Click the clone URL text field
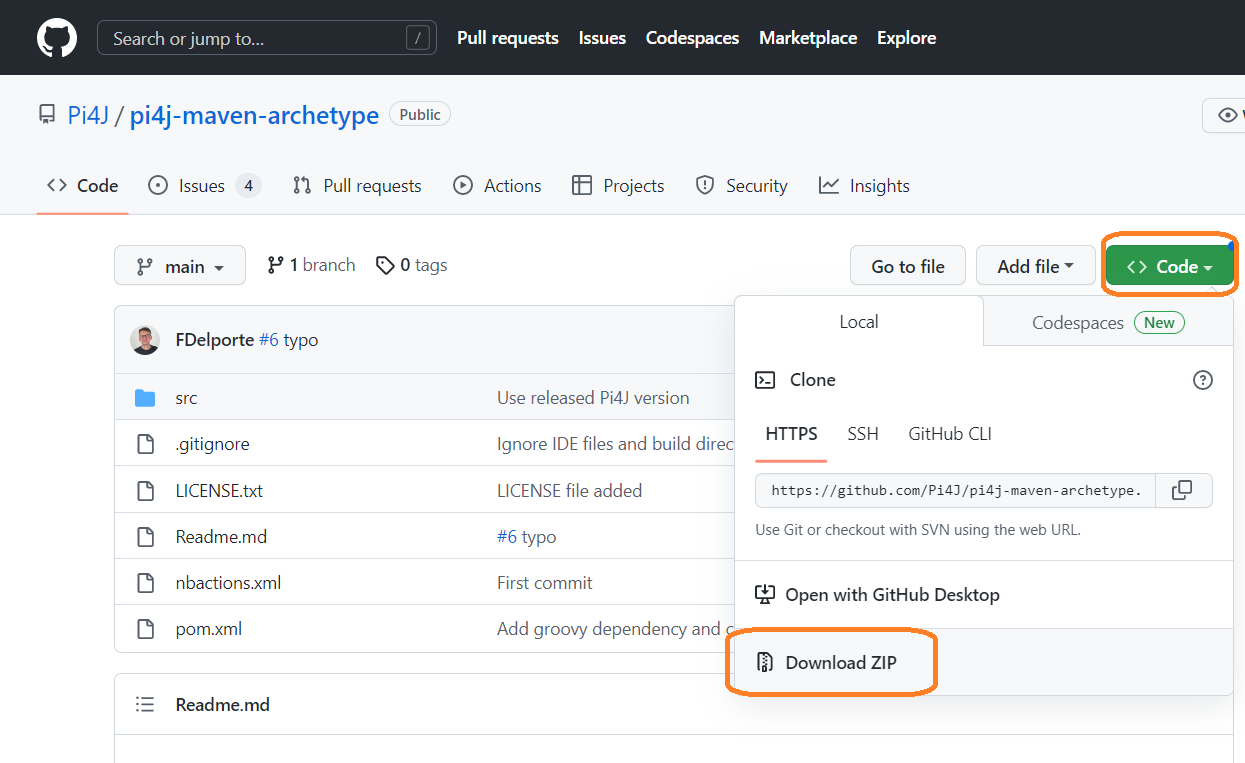1245x763 pixels. point(956,490)
